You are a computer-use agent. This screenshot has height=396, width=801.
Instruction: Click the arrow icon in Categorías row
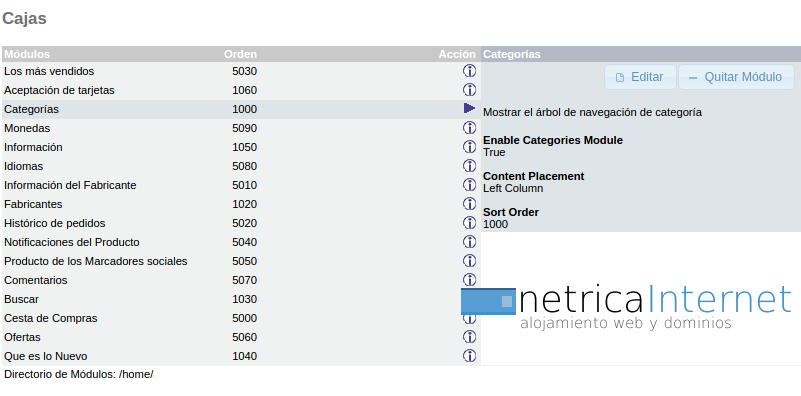coord(469,108)
